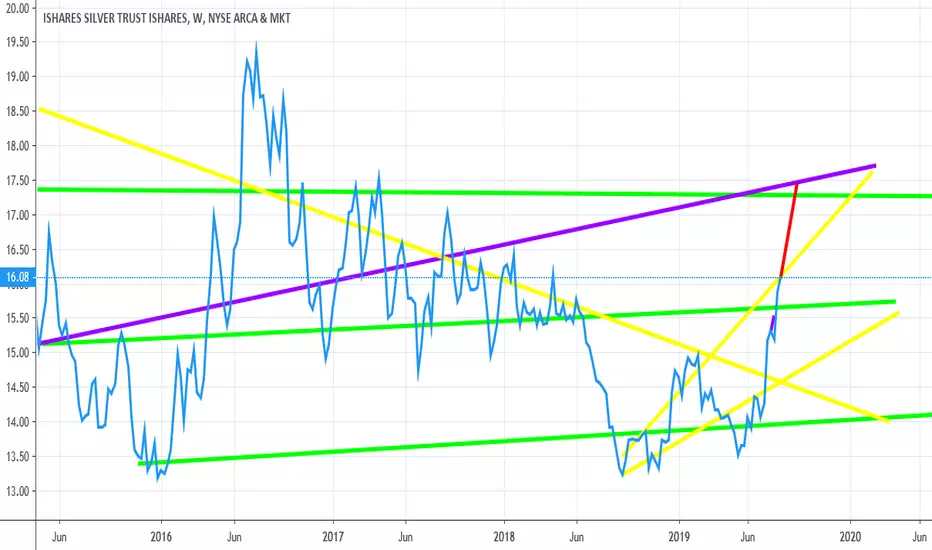
Task: Select the long purple rising trendline
Action: (458, 254)
